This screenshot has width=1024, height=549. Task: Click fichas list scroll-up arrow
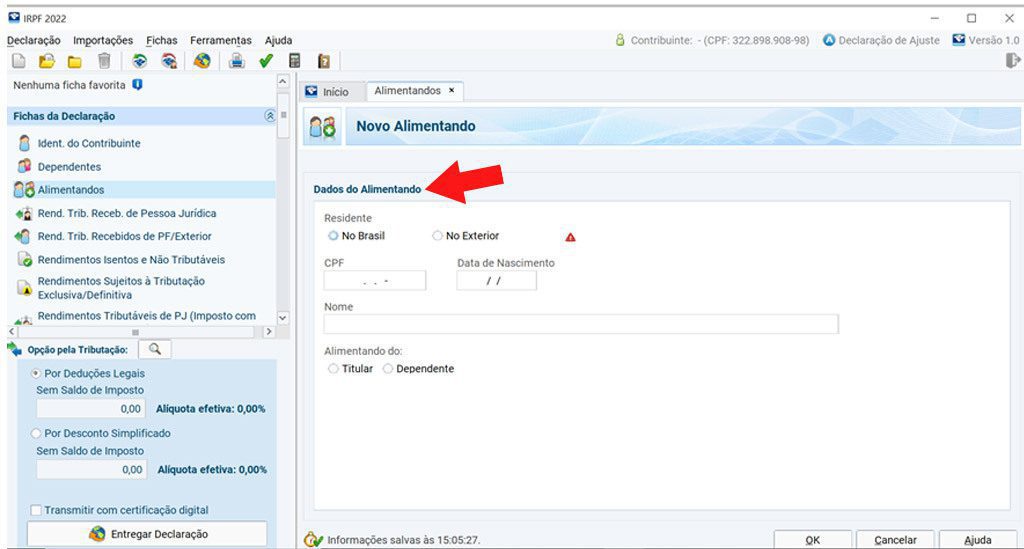[x=283, y=82]
